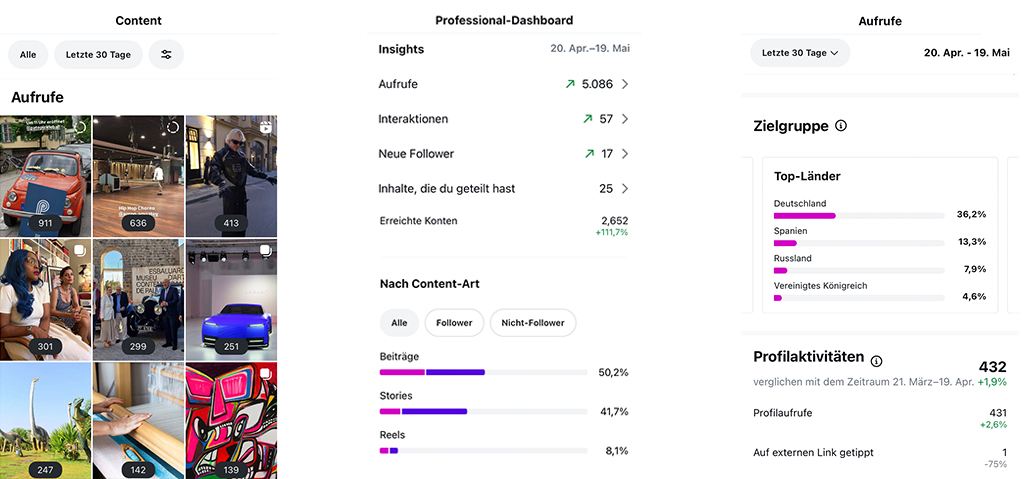Screen dimensions: 1024x479
Task: Open Inhalte, die du geteilt hast row
Action: (503, 188)
